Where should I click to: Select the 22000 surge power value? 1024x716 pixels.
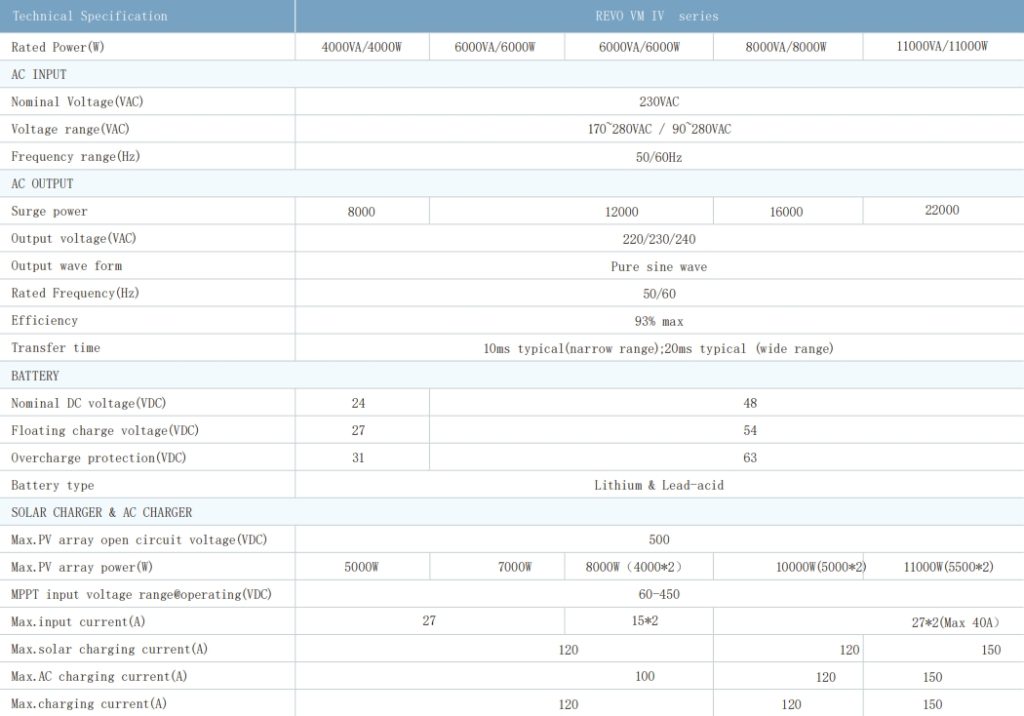pyautogui.click(x=942, y=211)
